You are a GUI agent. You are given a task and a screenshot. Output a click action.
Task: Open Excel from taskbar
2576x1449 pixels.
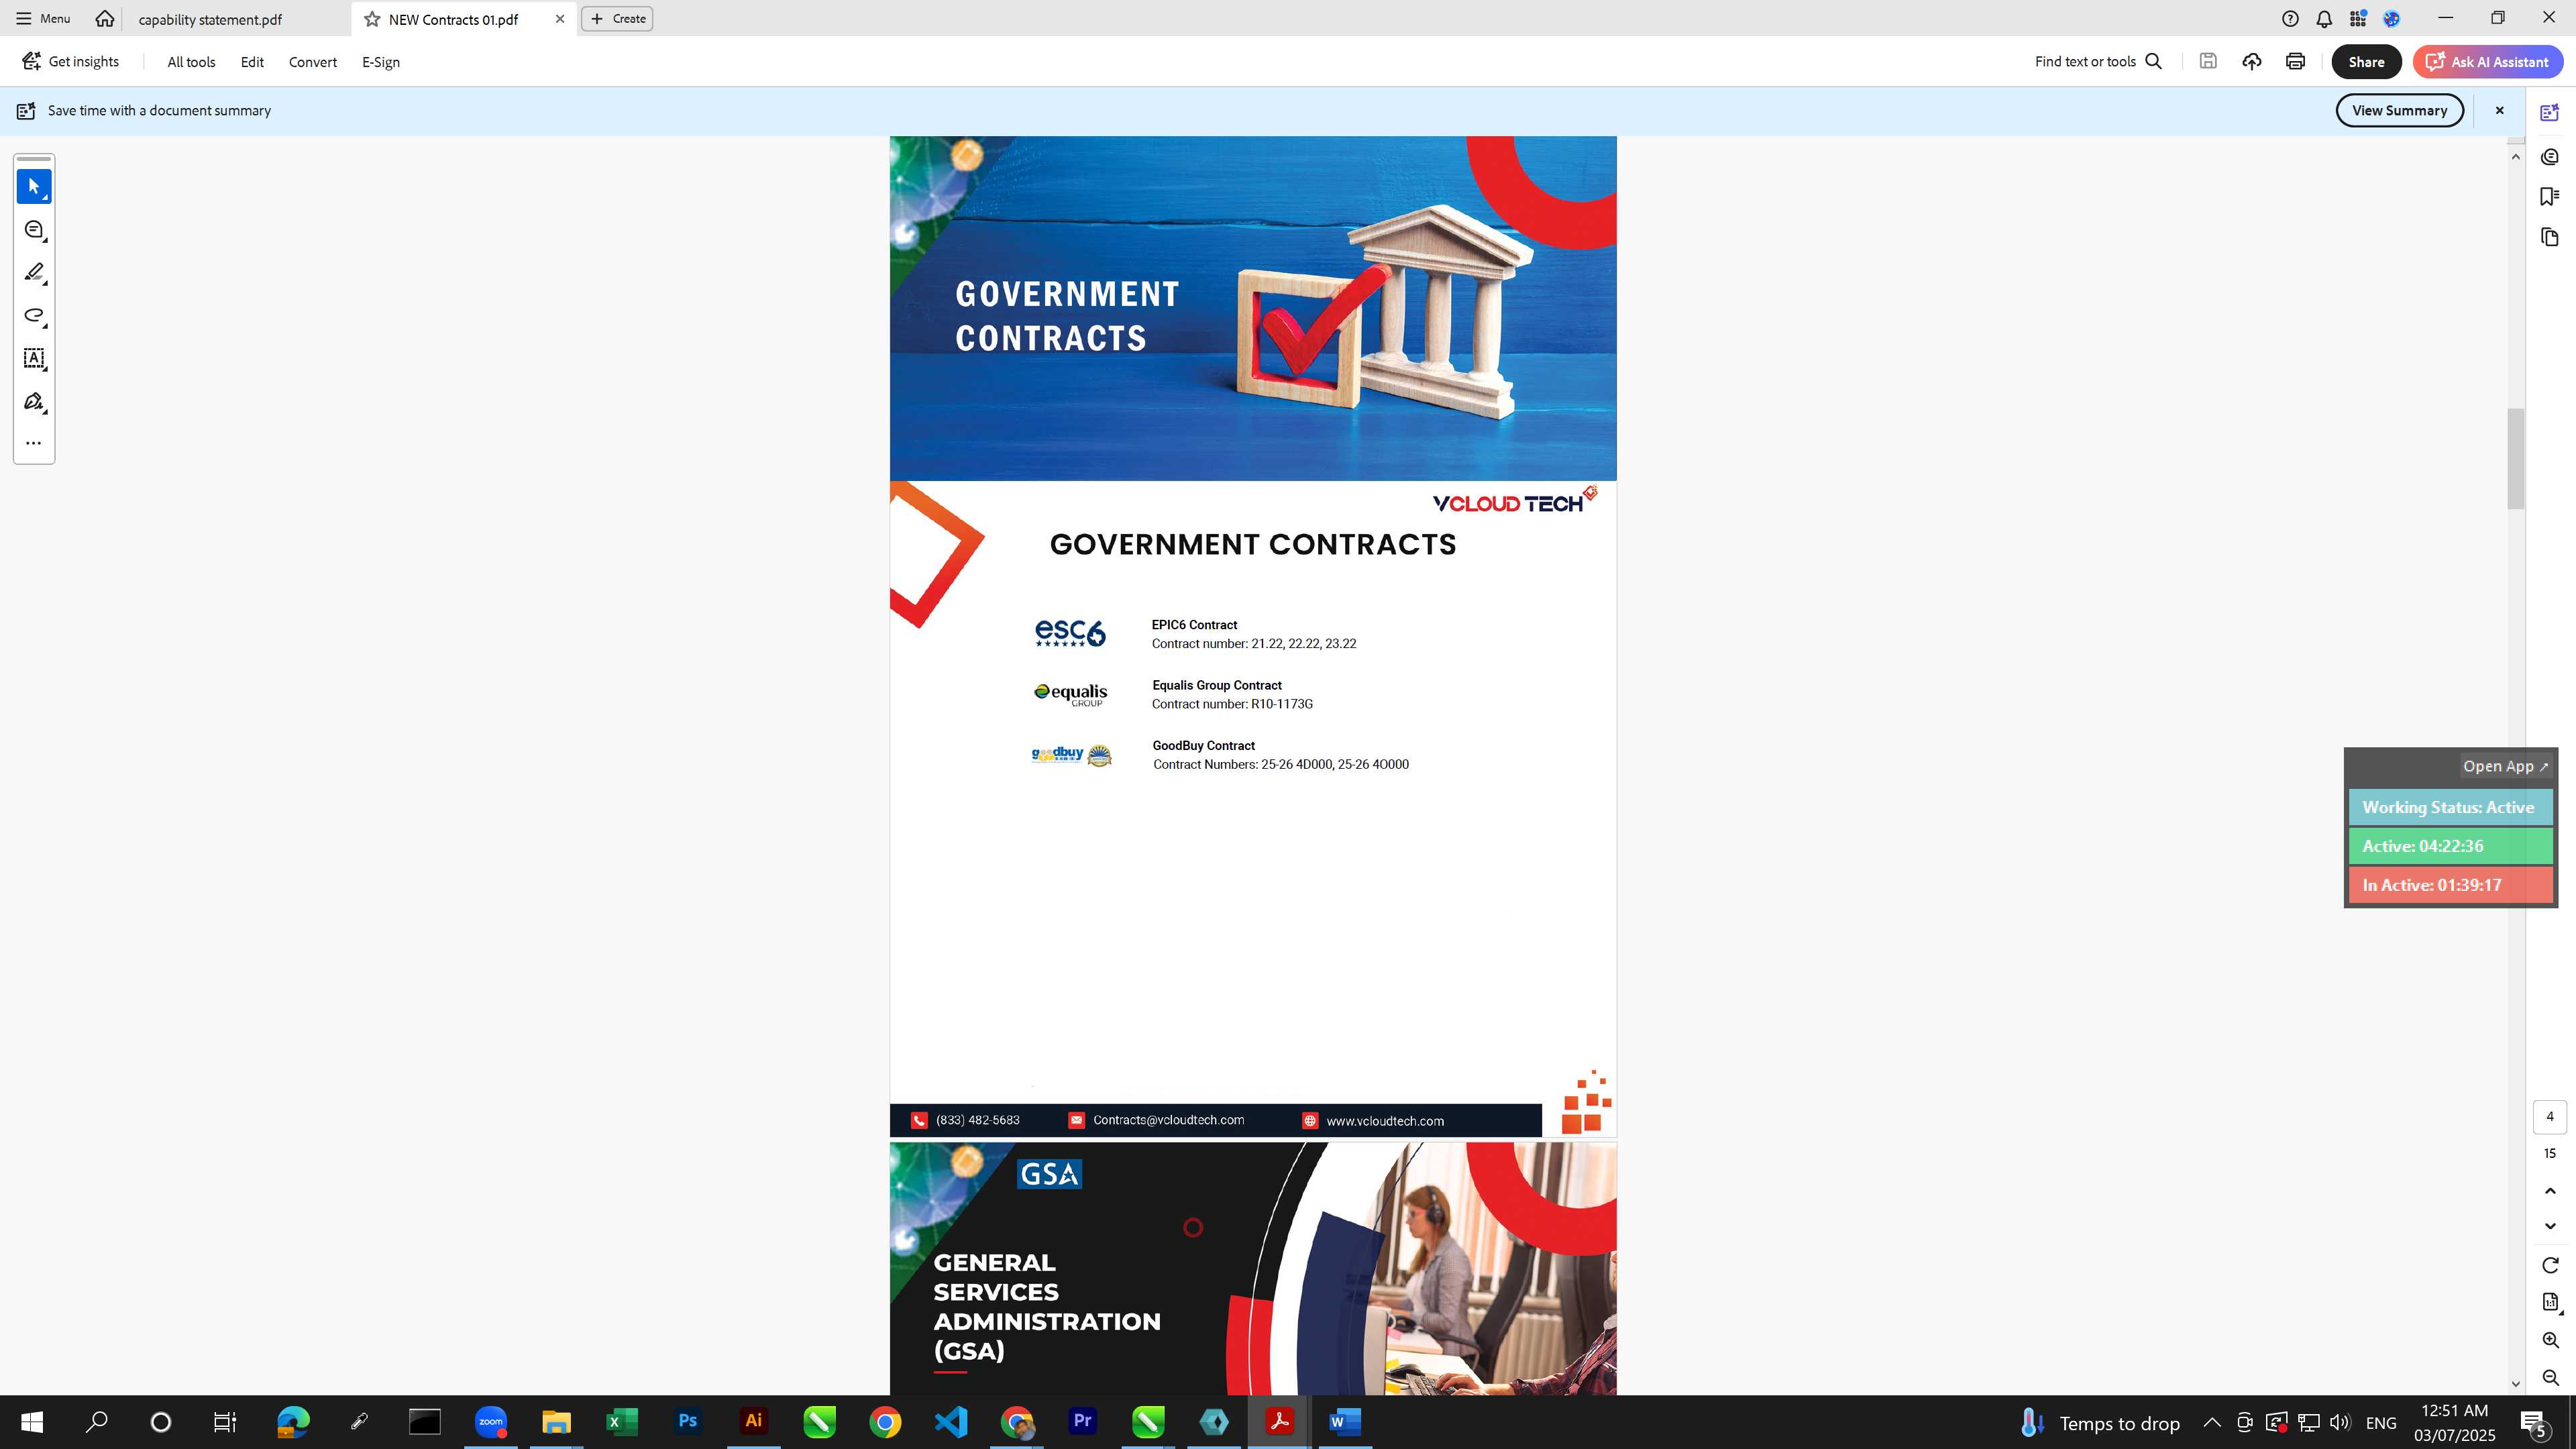pyautogui.click(x=621, y=1422)
